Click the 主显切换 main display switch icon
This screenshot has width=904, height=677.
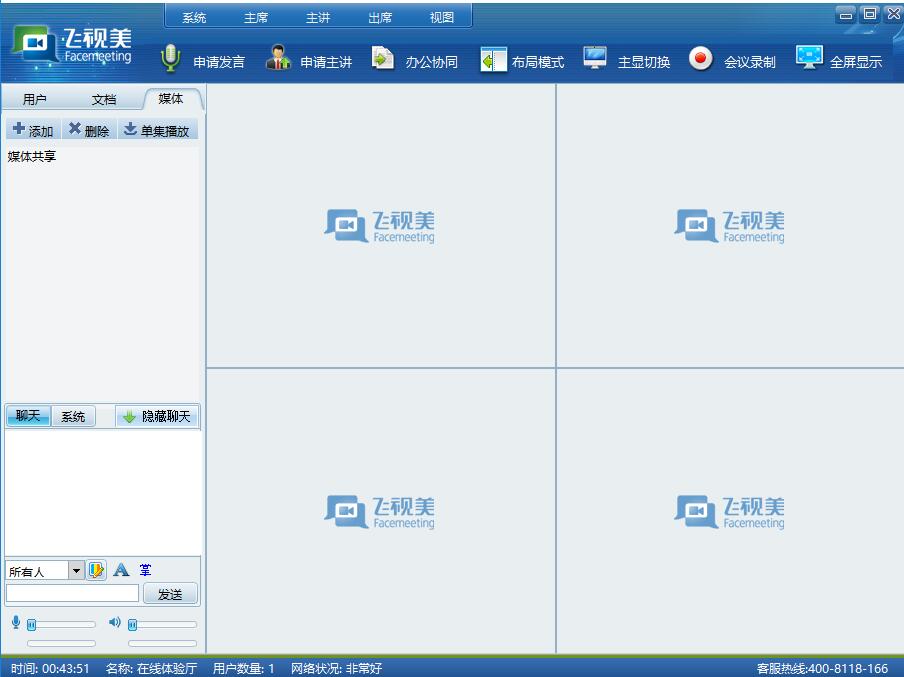596,58
